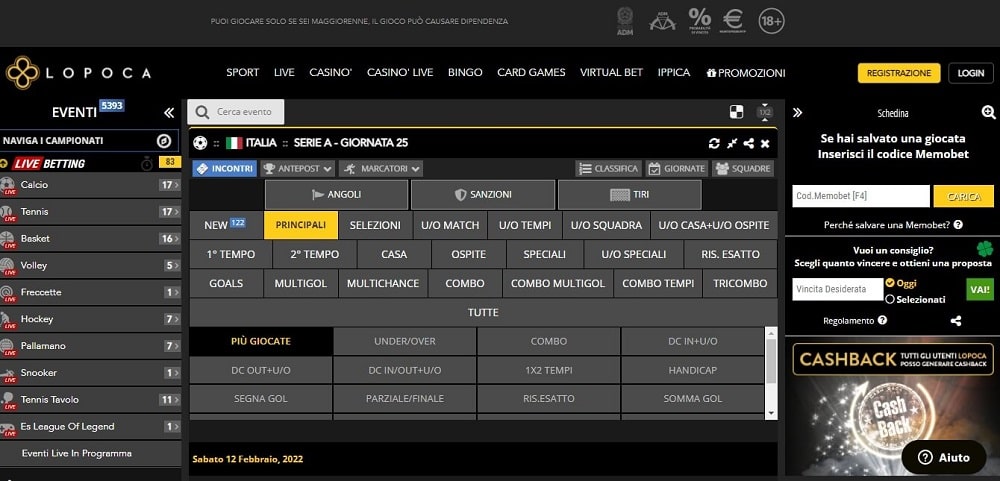Open the Marcatori dropdown
Viewport: 1000px width, 481px height.
381,169
